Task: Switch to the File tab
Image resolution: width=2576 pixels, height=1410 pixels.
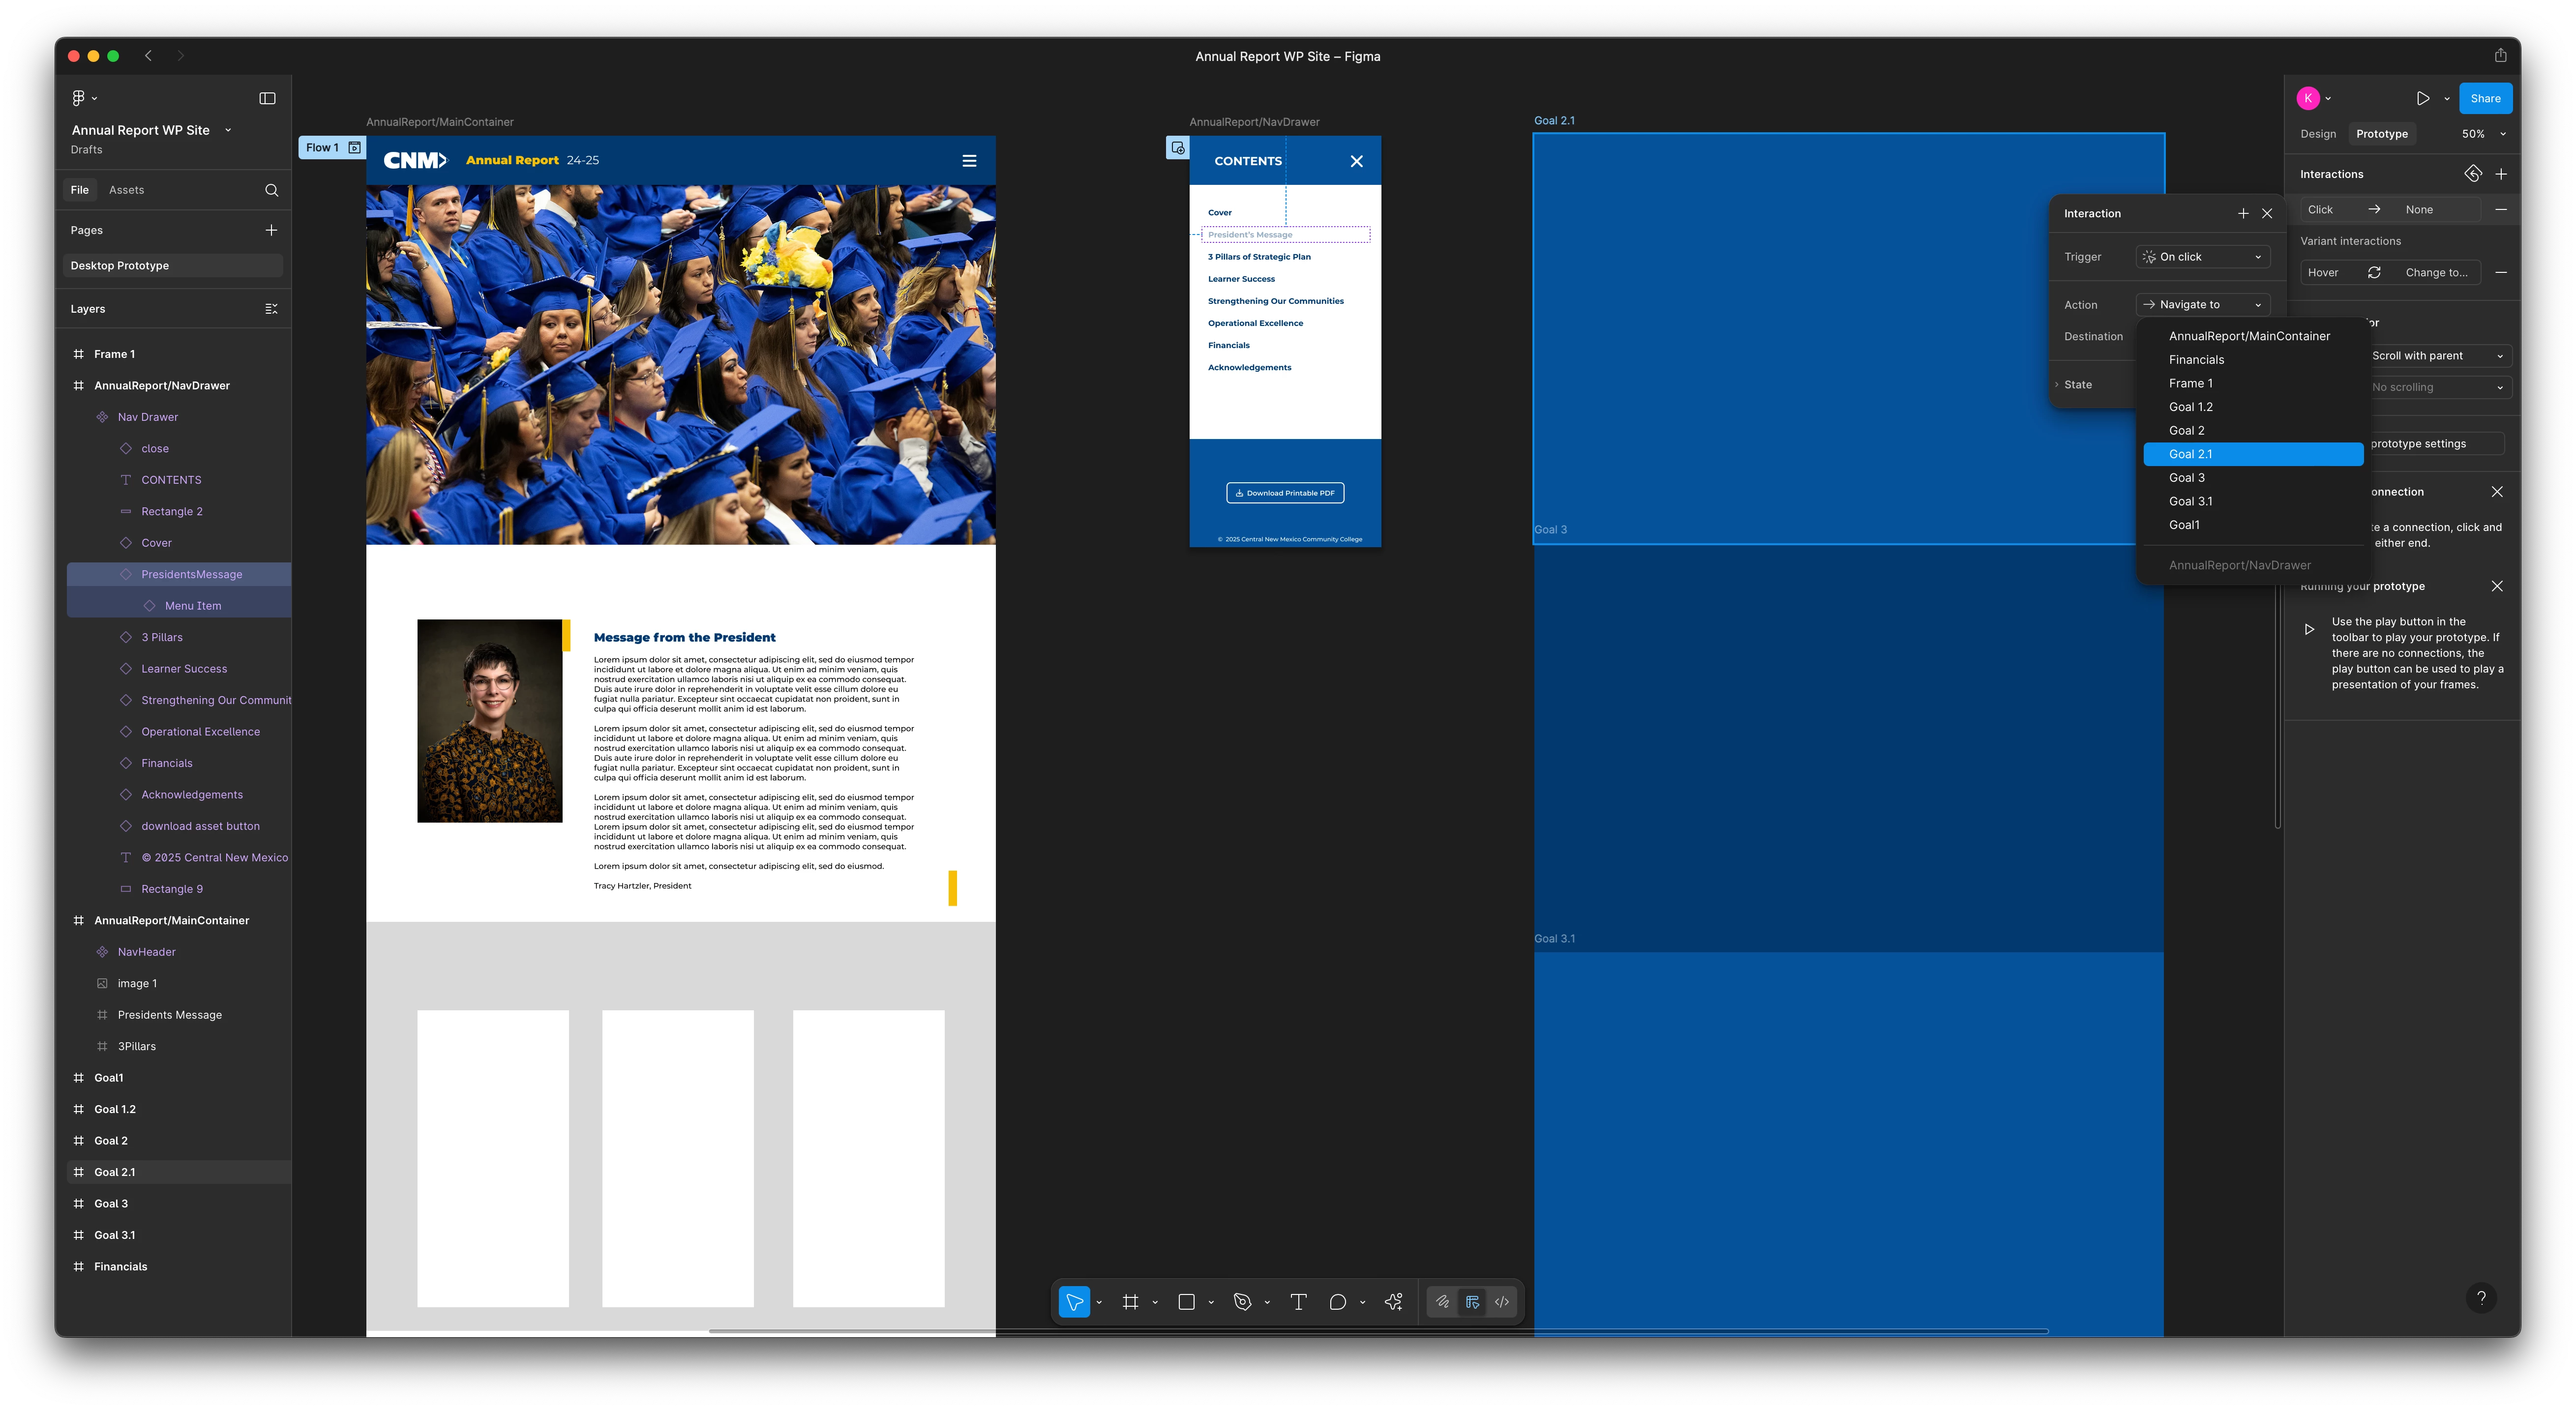Action: pyautogui.click(x=79, y=190)
